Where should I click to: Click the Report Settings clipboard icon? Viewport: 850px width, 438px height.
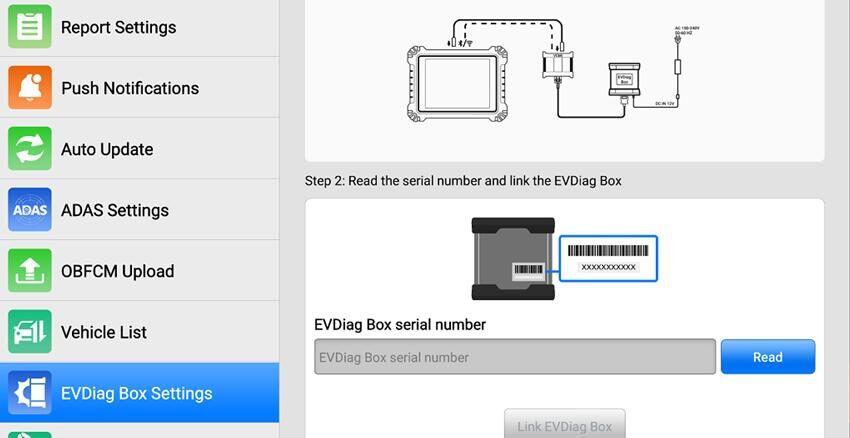coord(30,27)
